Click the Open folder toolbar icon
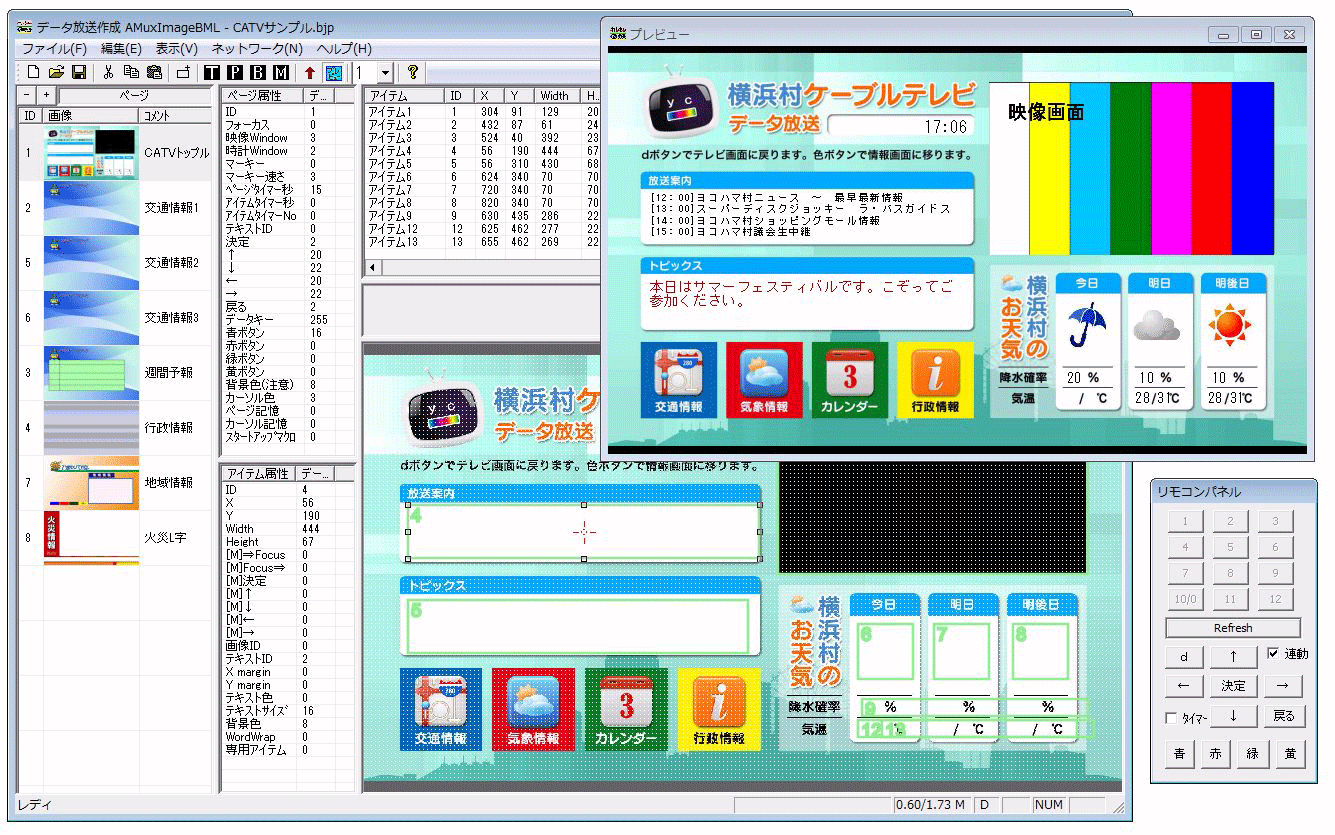1335x835 pixels. [x=56, y=72]
